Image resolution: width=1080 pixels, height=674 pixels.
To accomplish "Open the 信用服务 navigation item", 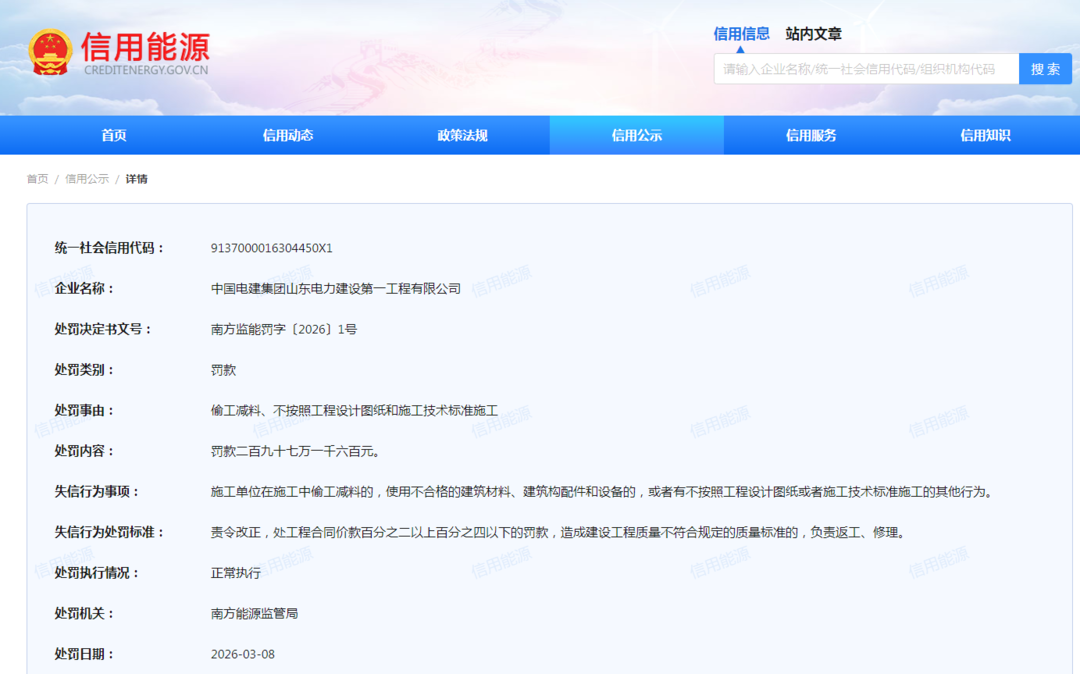I will [x=811, y=136].
